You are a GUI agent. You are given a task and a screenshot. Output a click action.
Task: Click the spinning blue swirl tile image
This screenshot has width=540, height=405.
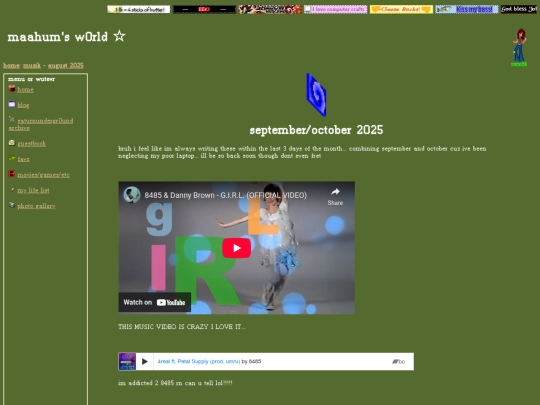coord(316,95)
